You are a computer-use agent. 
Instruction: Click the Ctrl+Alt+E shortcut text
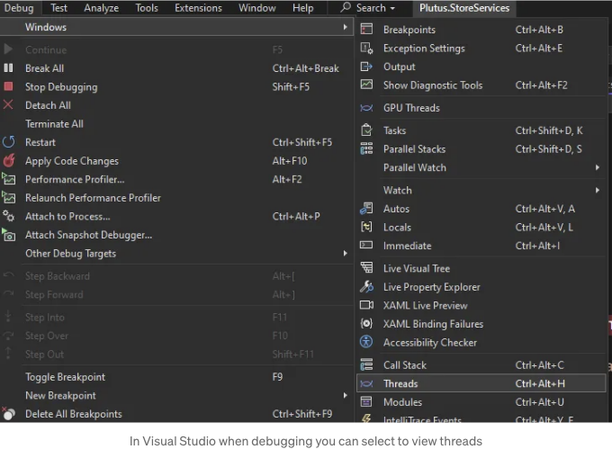point(539,48)
